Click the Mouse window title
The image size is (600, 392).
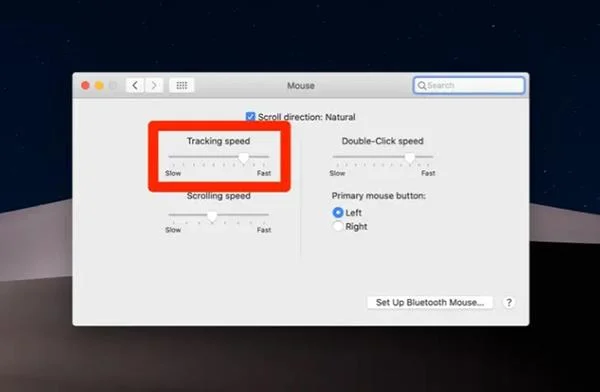[x=301, y=85]
